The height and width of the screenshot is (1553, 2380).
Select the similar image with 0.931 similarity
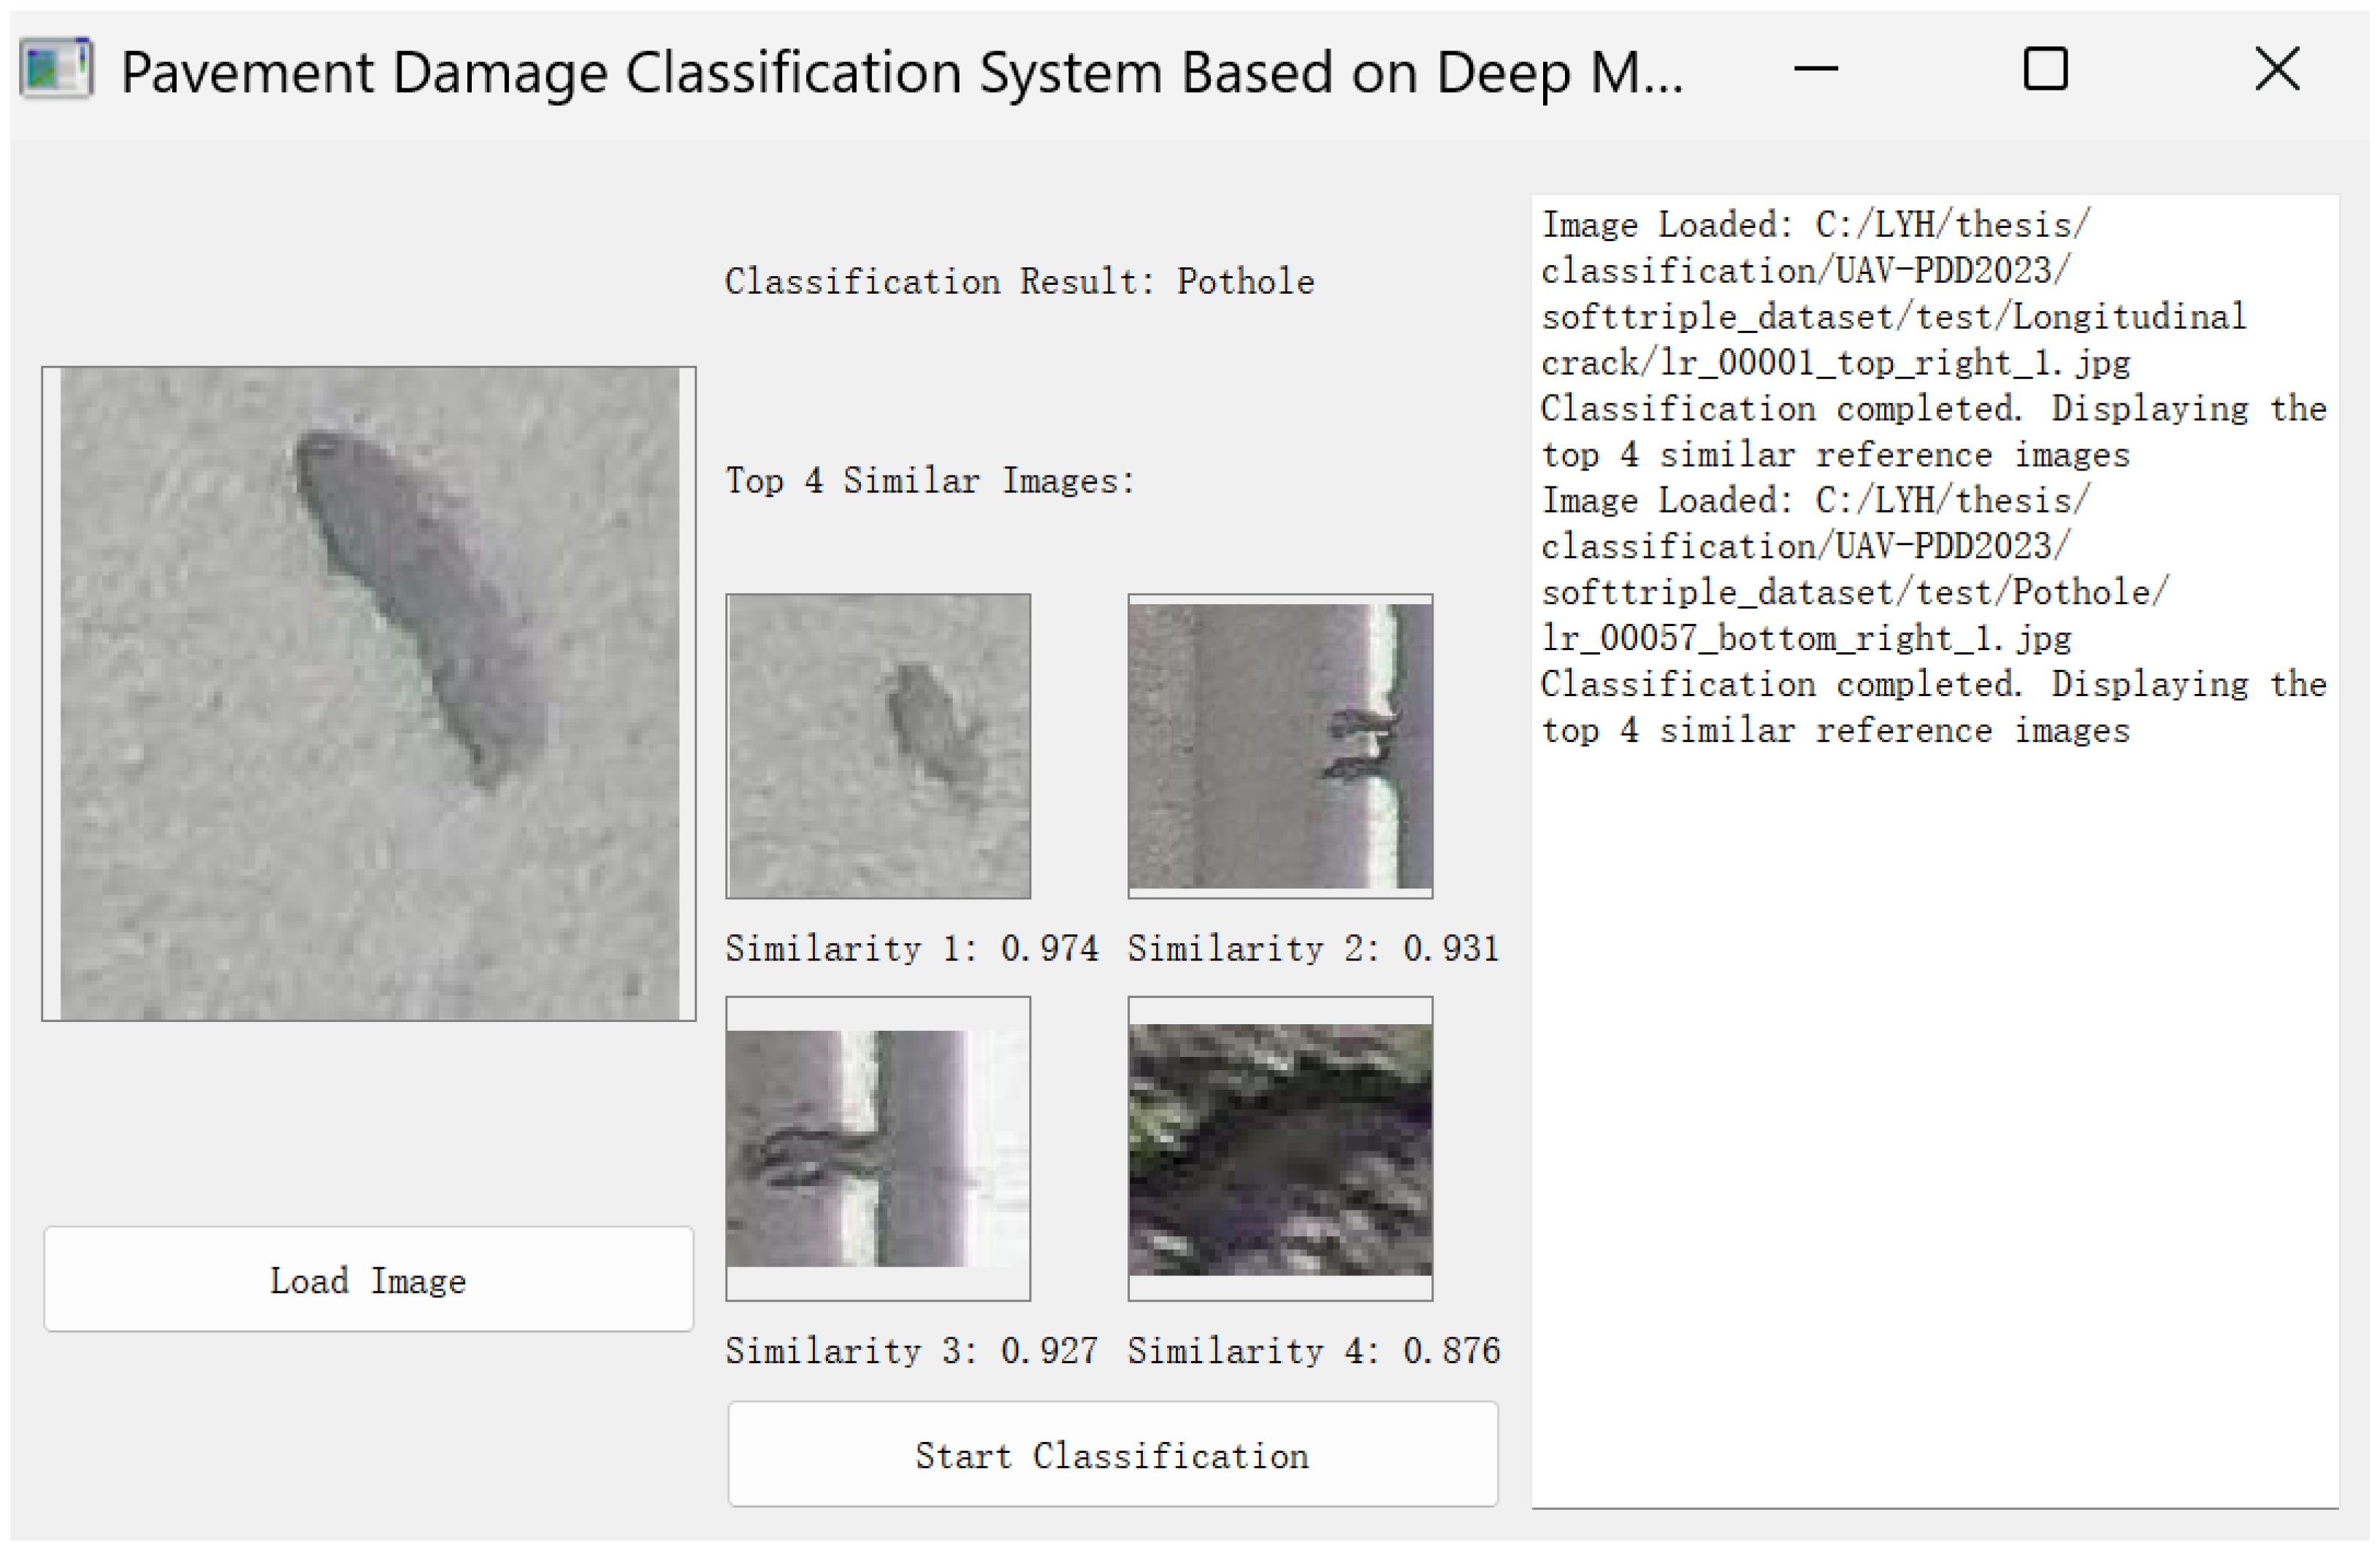tap(1280, 746)
